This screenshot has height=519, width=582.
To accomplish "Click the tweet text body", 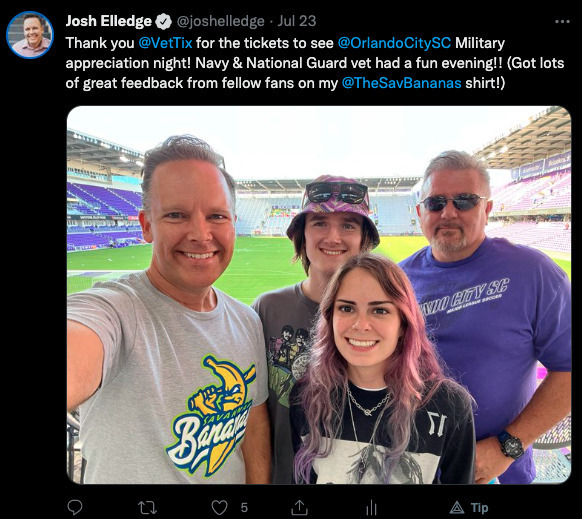I will tap(315, 63).
